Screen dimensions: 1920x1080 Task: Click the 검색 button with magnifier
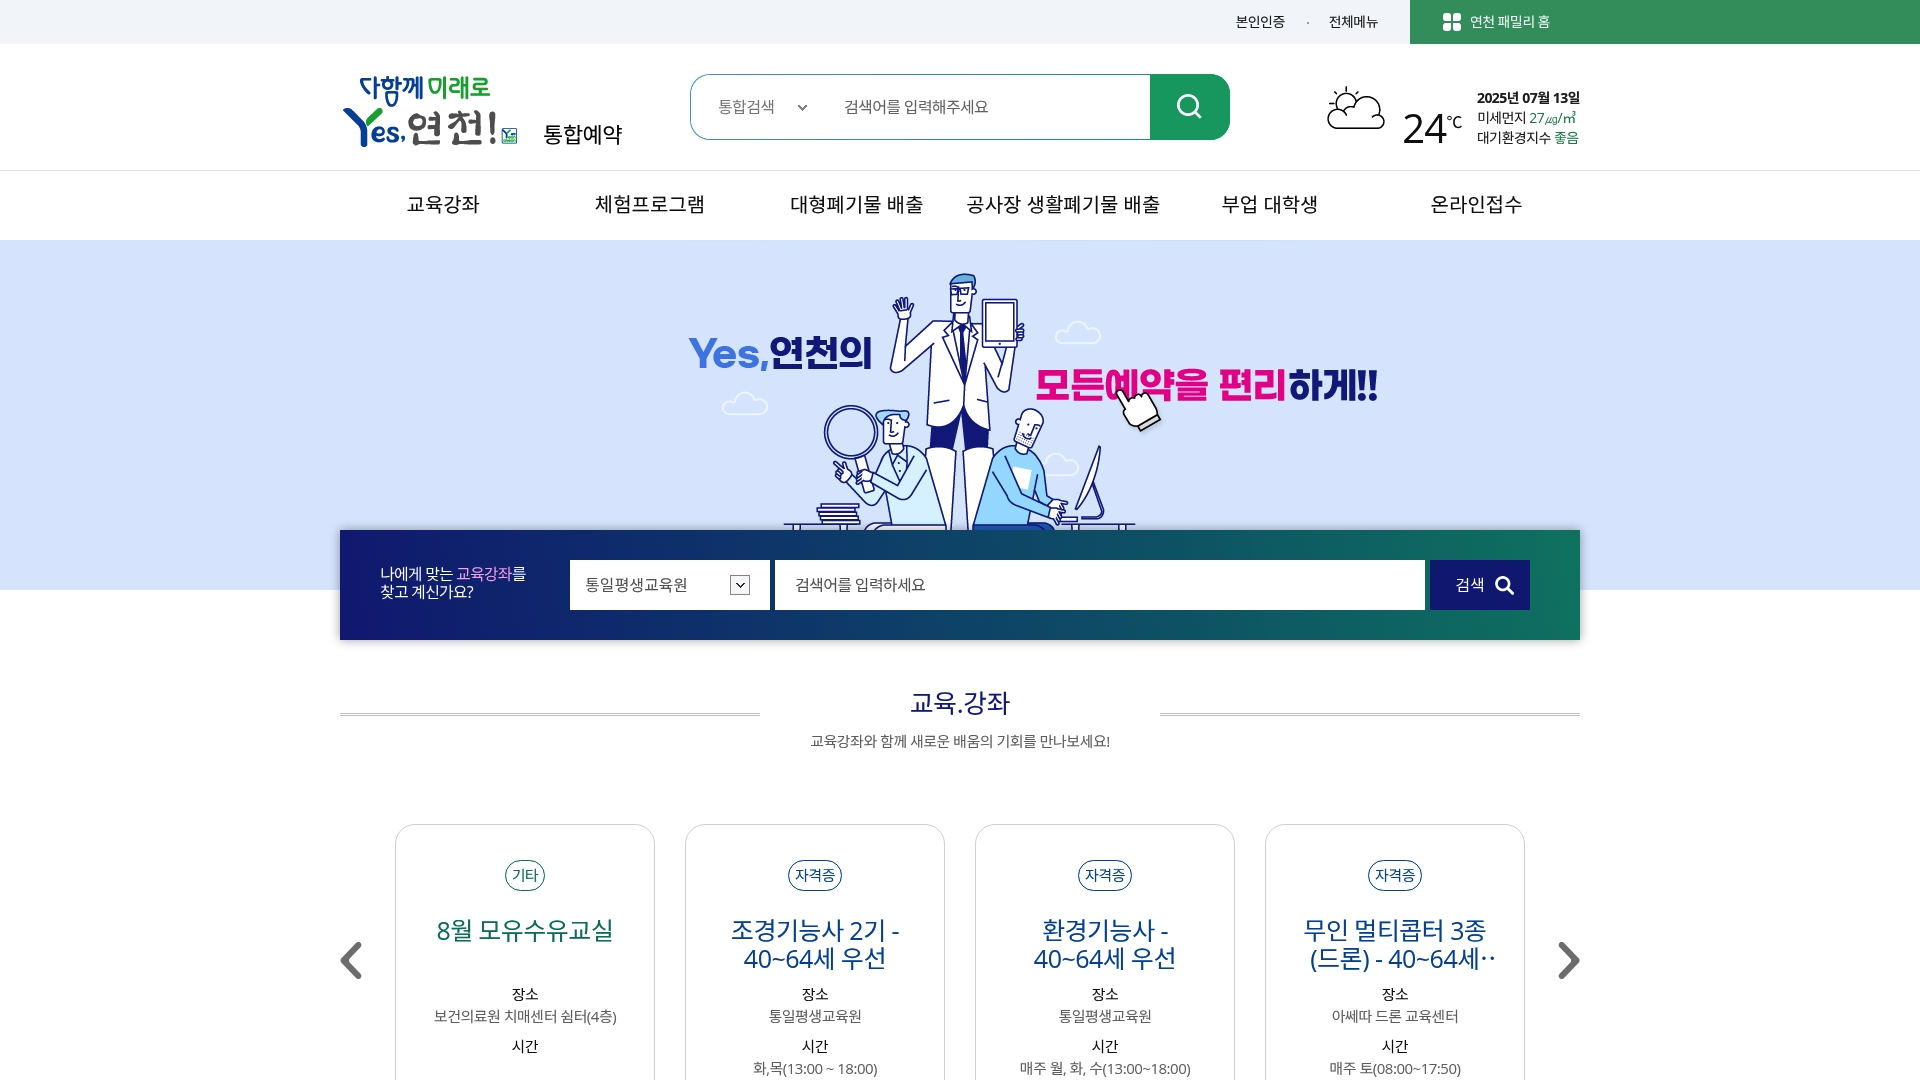[x=1480, y=585]
